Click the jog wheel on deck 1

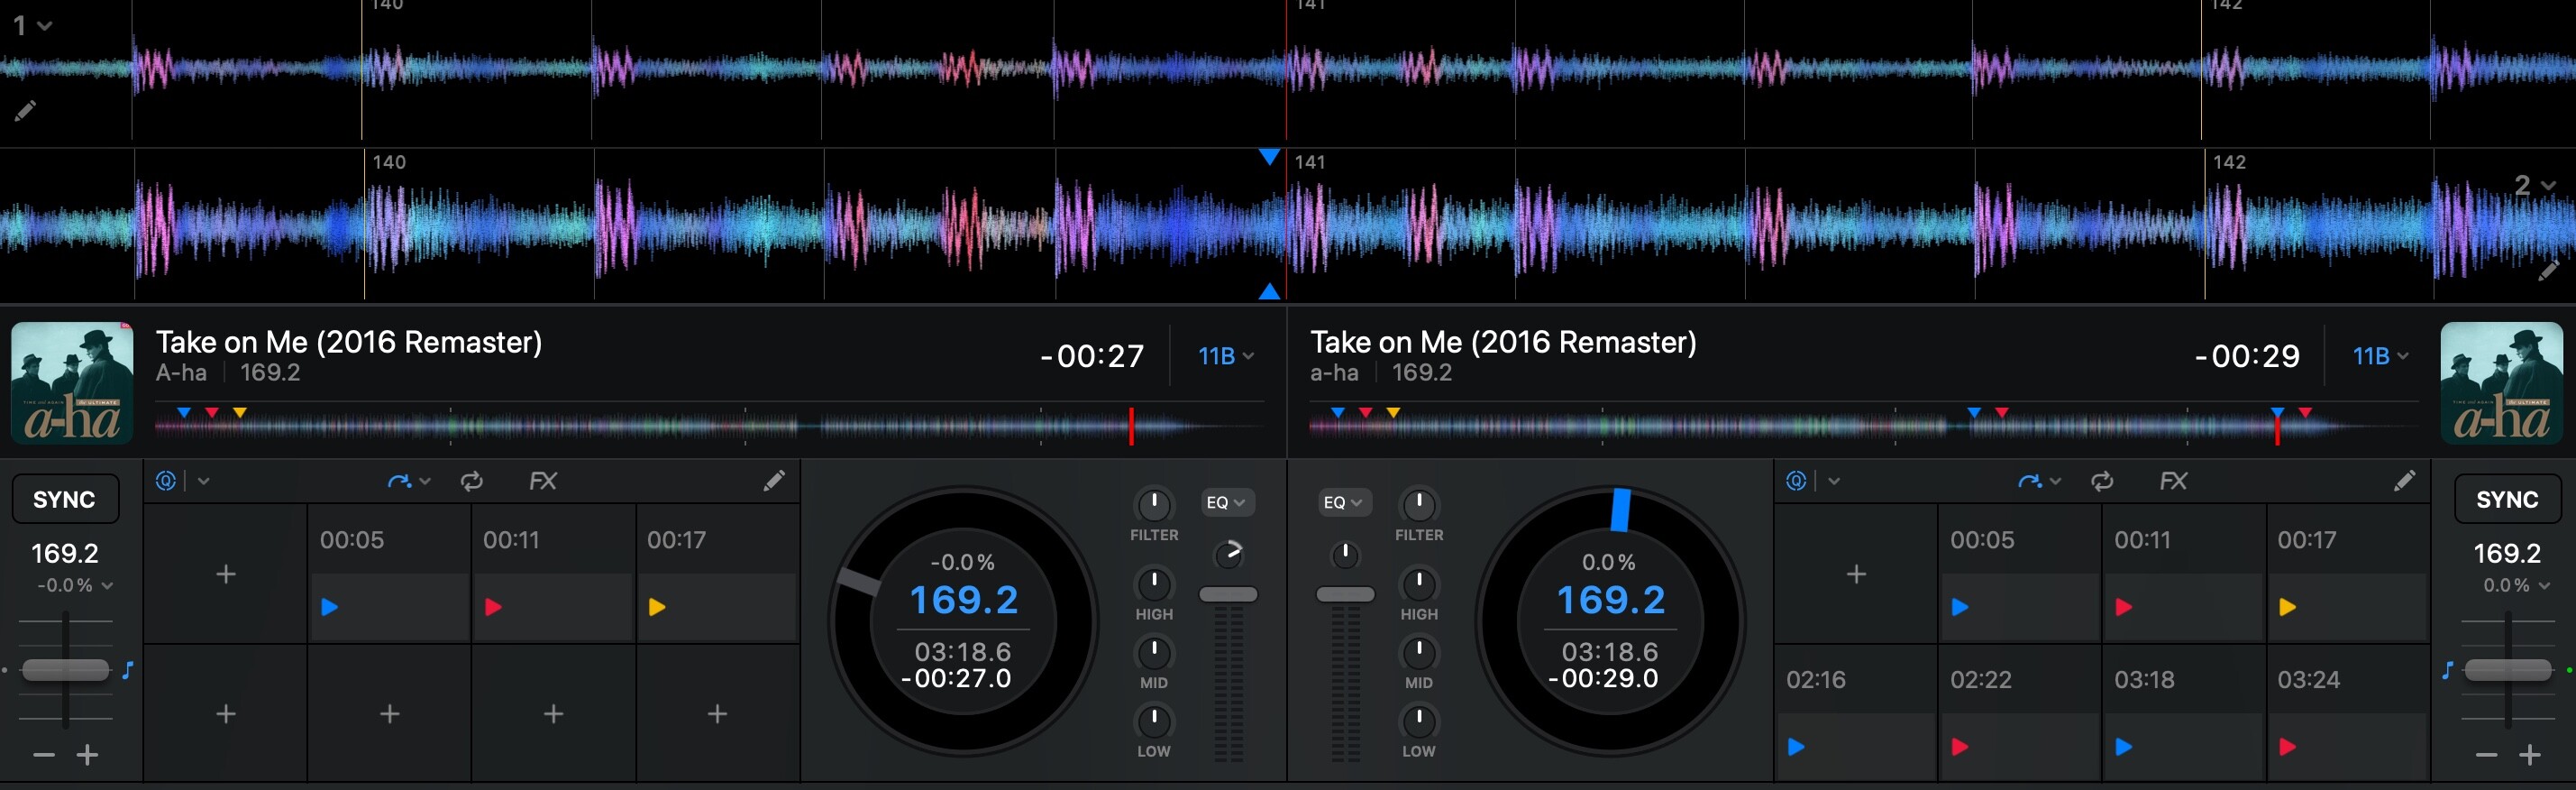pyautogui.click(x=963, y=622)
